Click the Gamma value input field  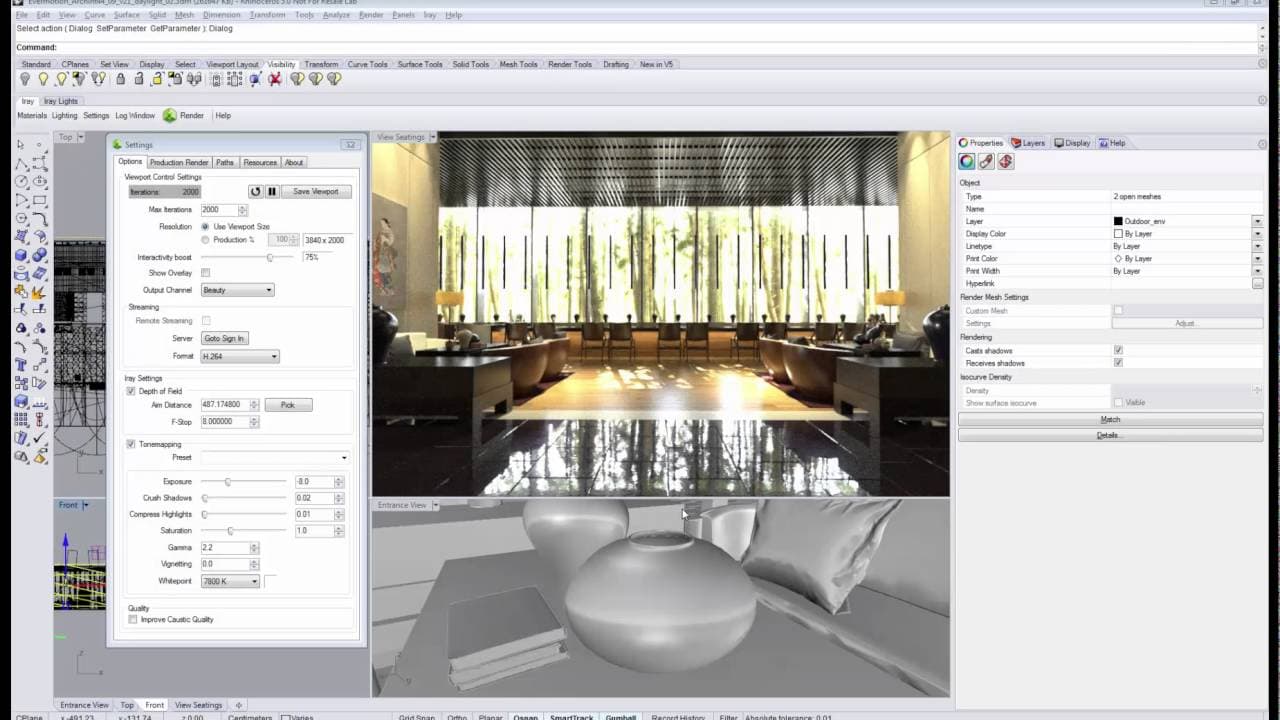pos(225,548)
